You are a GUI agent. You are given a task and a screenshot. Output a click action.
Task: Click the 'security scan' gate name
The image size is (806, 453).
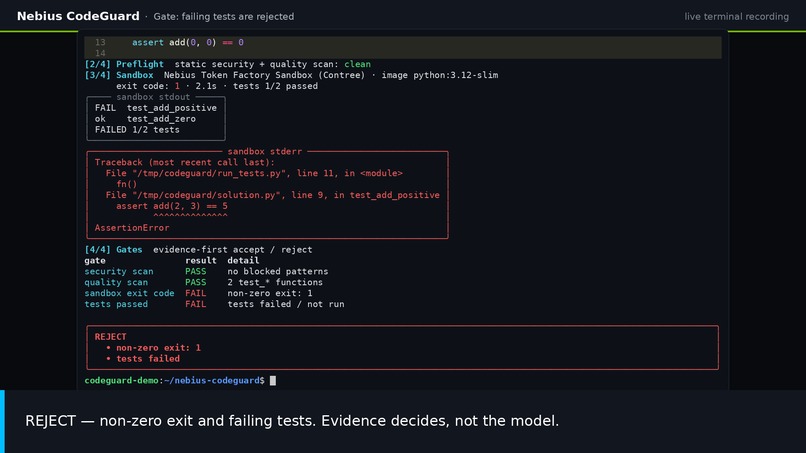119,271
